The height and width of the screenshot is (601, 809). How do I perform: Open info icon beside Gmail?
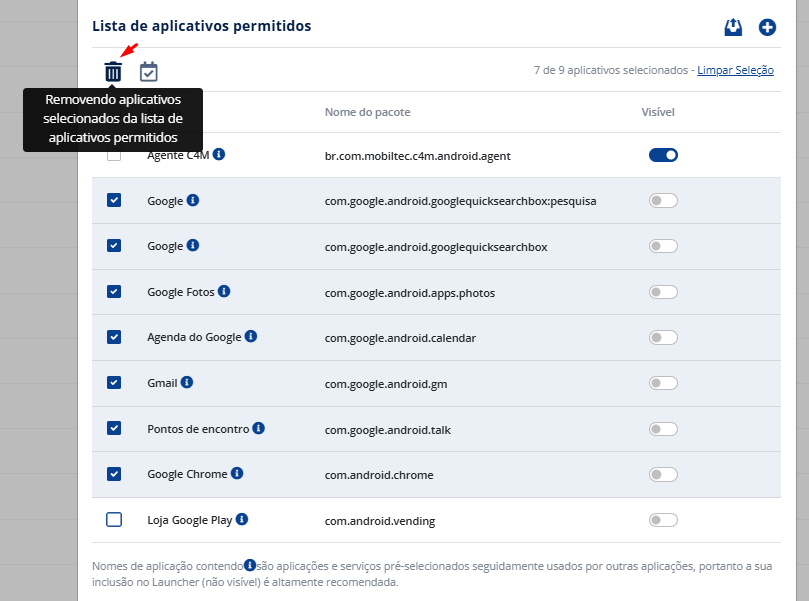click(x=187, y=382)
